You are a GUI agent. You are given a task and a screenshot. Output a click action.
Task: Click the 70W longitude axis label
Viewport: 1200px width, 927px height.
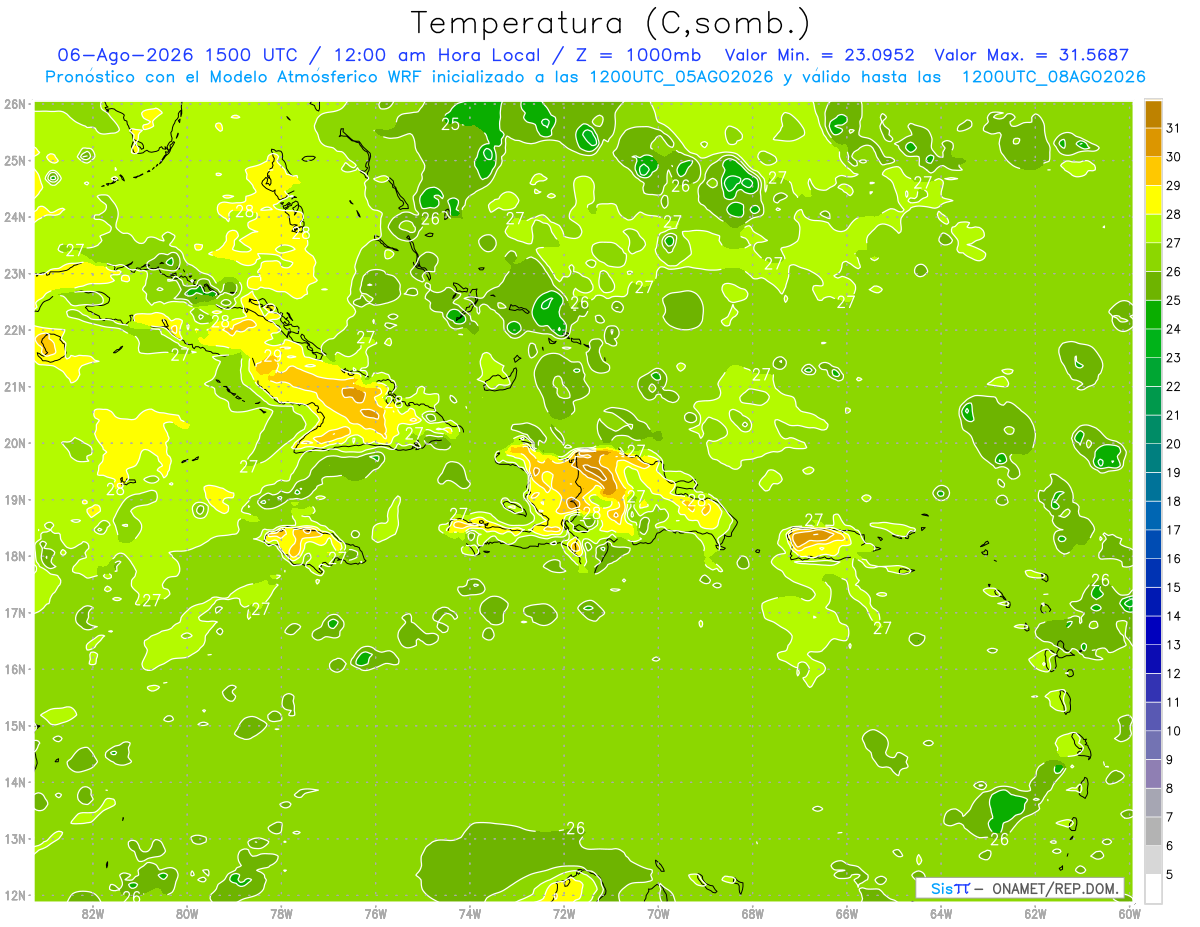tap(658, 913)
